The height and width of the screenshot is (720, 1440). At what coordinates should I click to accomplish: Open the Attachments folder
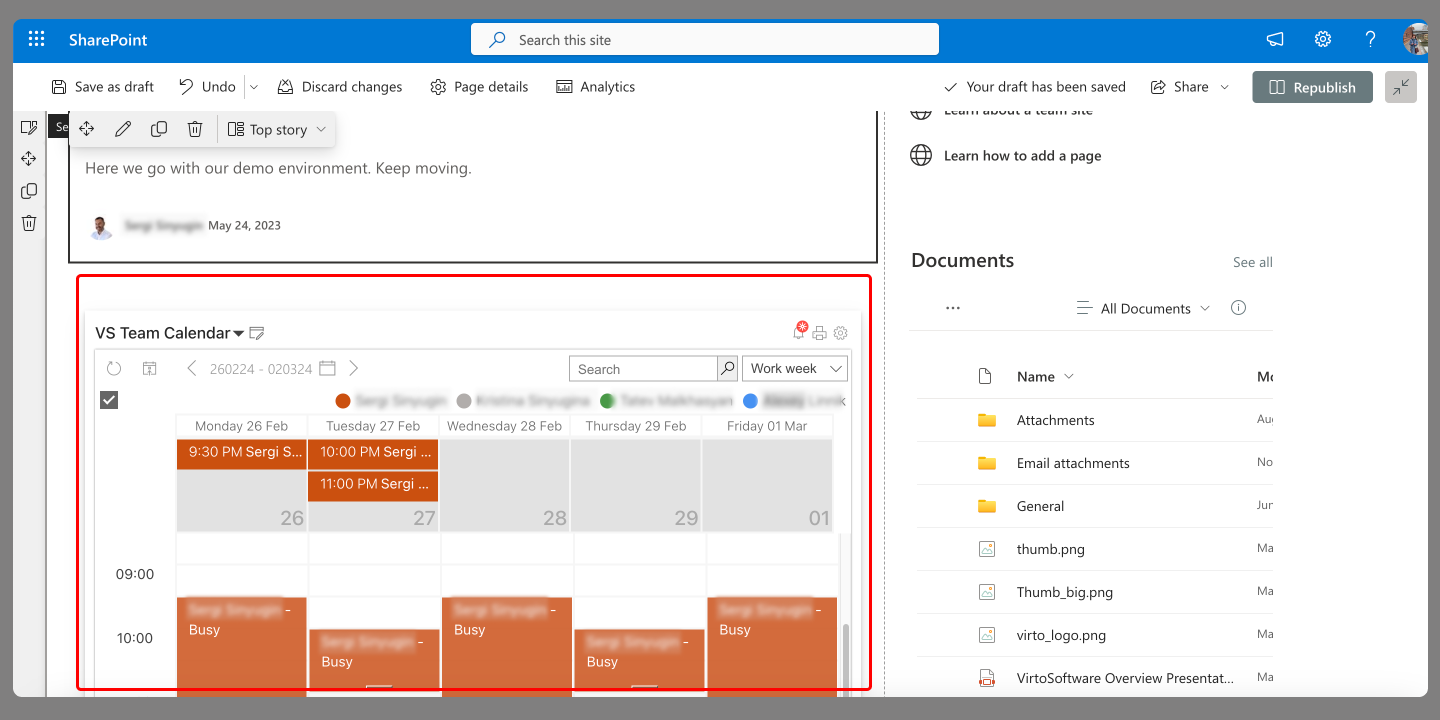tap(1055, 420)
